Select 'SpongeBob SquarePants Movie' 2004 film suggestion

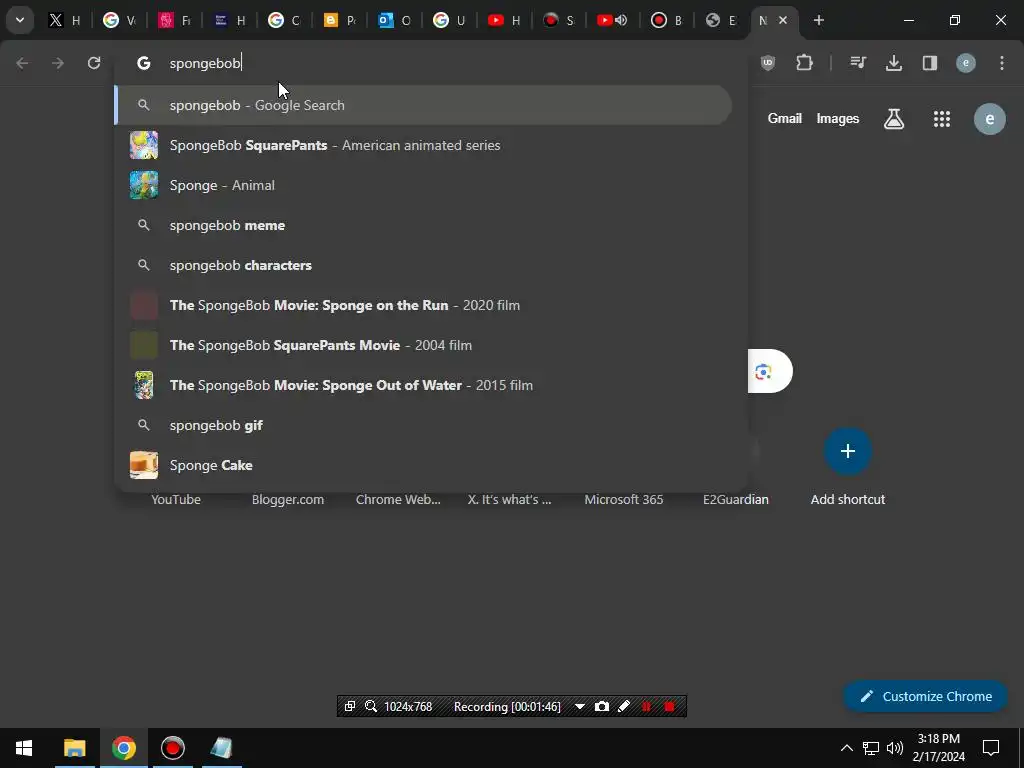(423, 345)
